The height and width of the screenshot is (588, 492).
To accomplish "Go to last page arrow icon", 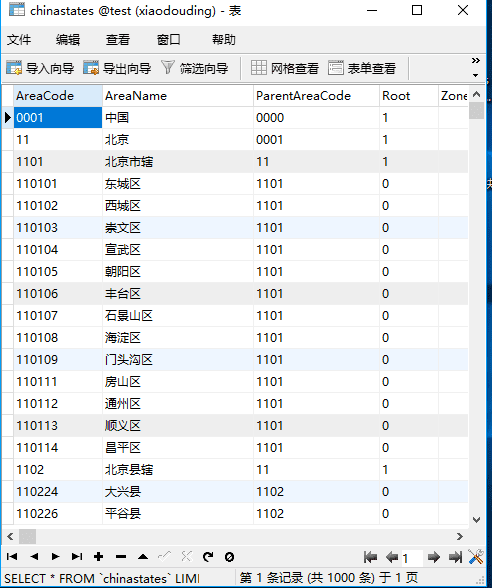I will 455,557.
